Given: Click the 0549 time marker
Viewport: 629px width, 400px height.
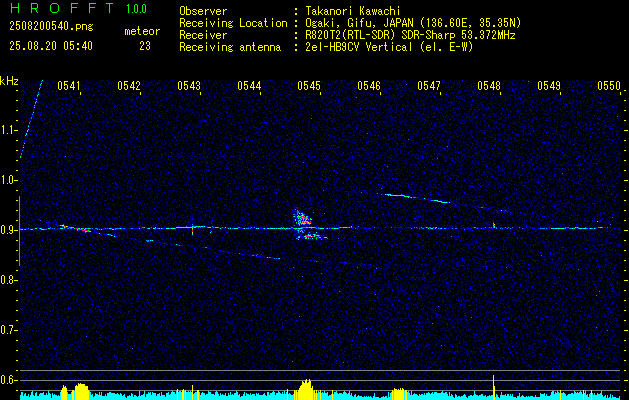Looking at the screenshot, I should [549, 85].
